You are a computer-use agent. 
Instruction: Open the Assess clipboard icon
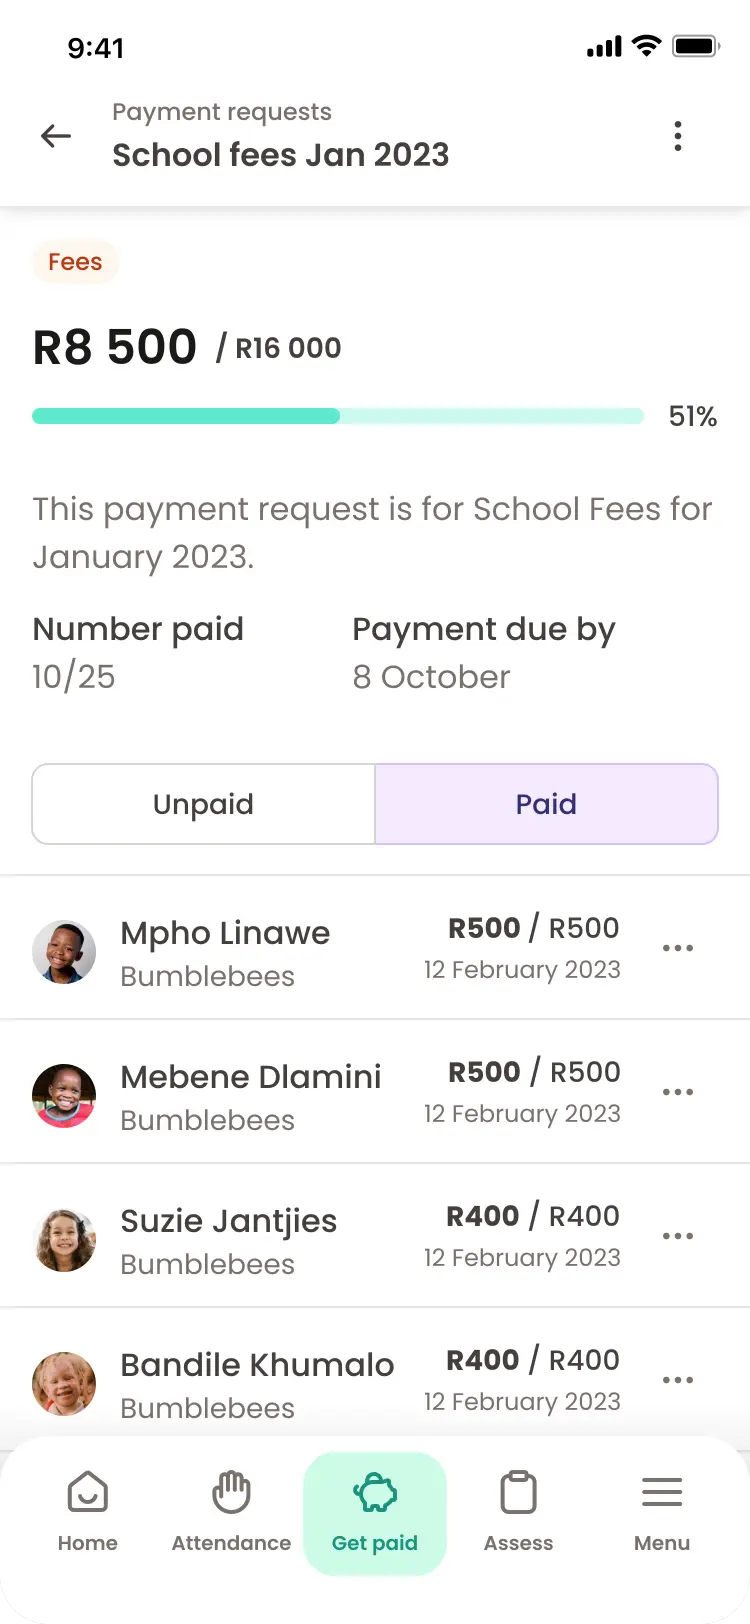coord(518,1493)
